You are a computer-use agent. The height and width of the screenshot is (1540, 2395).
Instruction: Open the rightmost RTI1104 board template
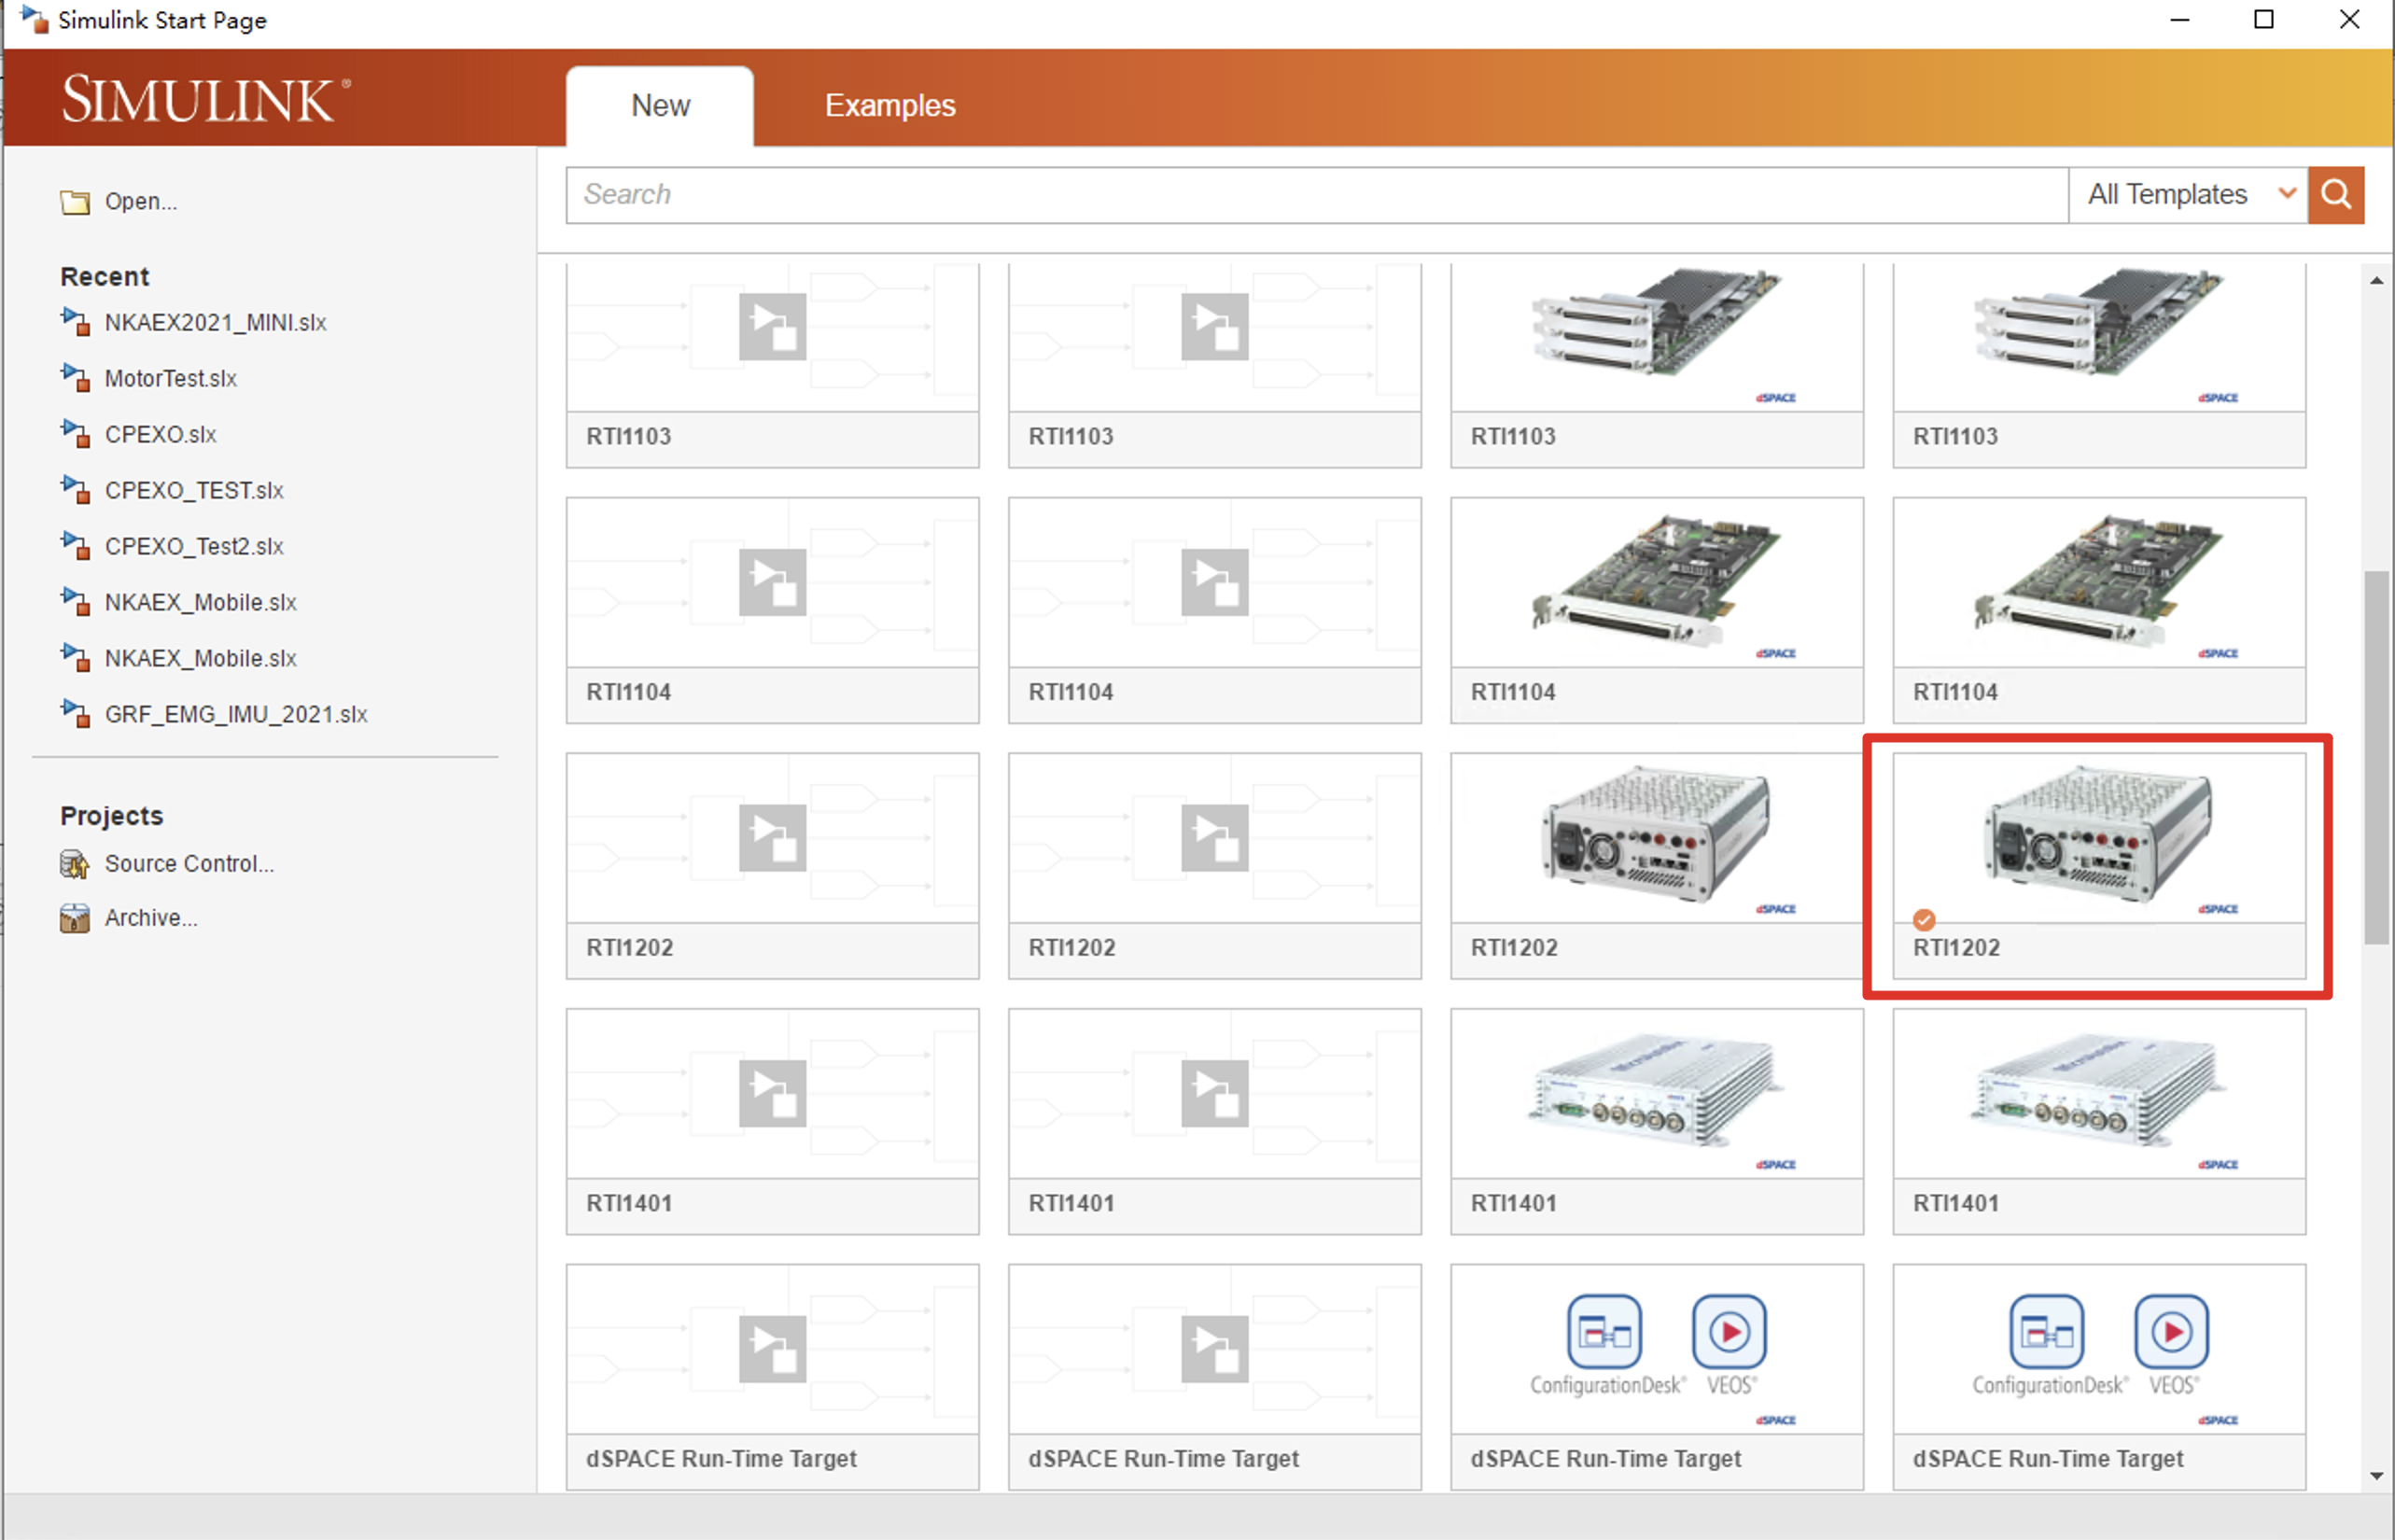(x=2099, y=610)
